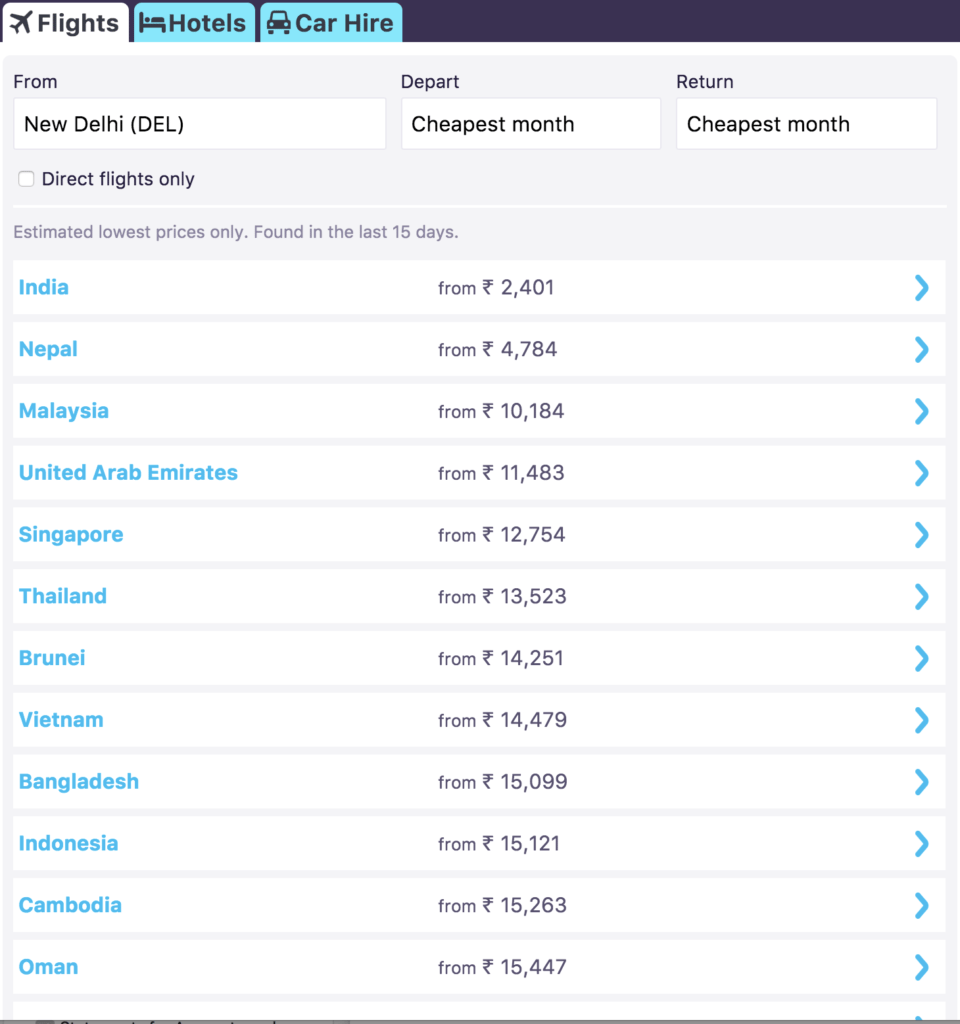Screen dimensions: 960x1024
Task: Click the From field showing New Delhi (DEL)
Action: [199, 123]
